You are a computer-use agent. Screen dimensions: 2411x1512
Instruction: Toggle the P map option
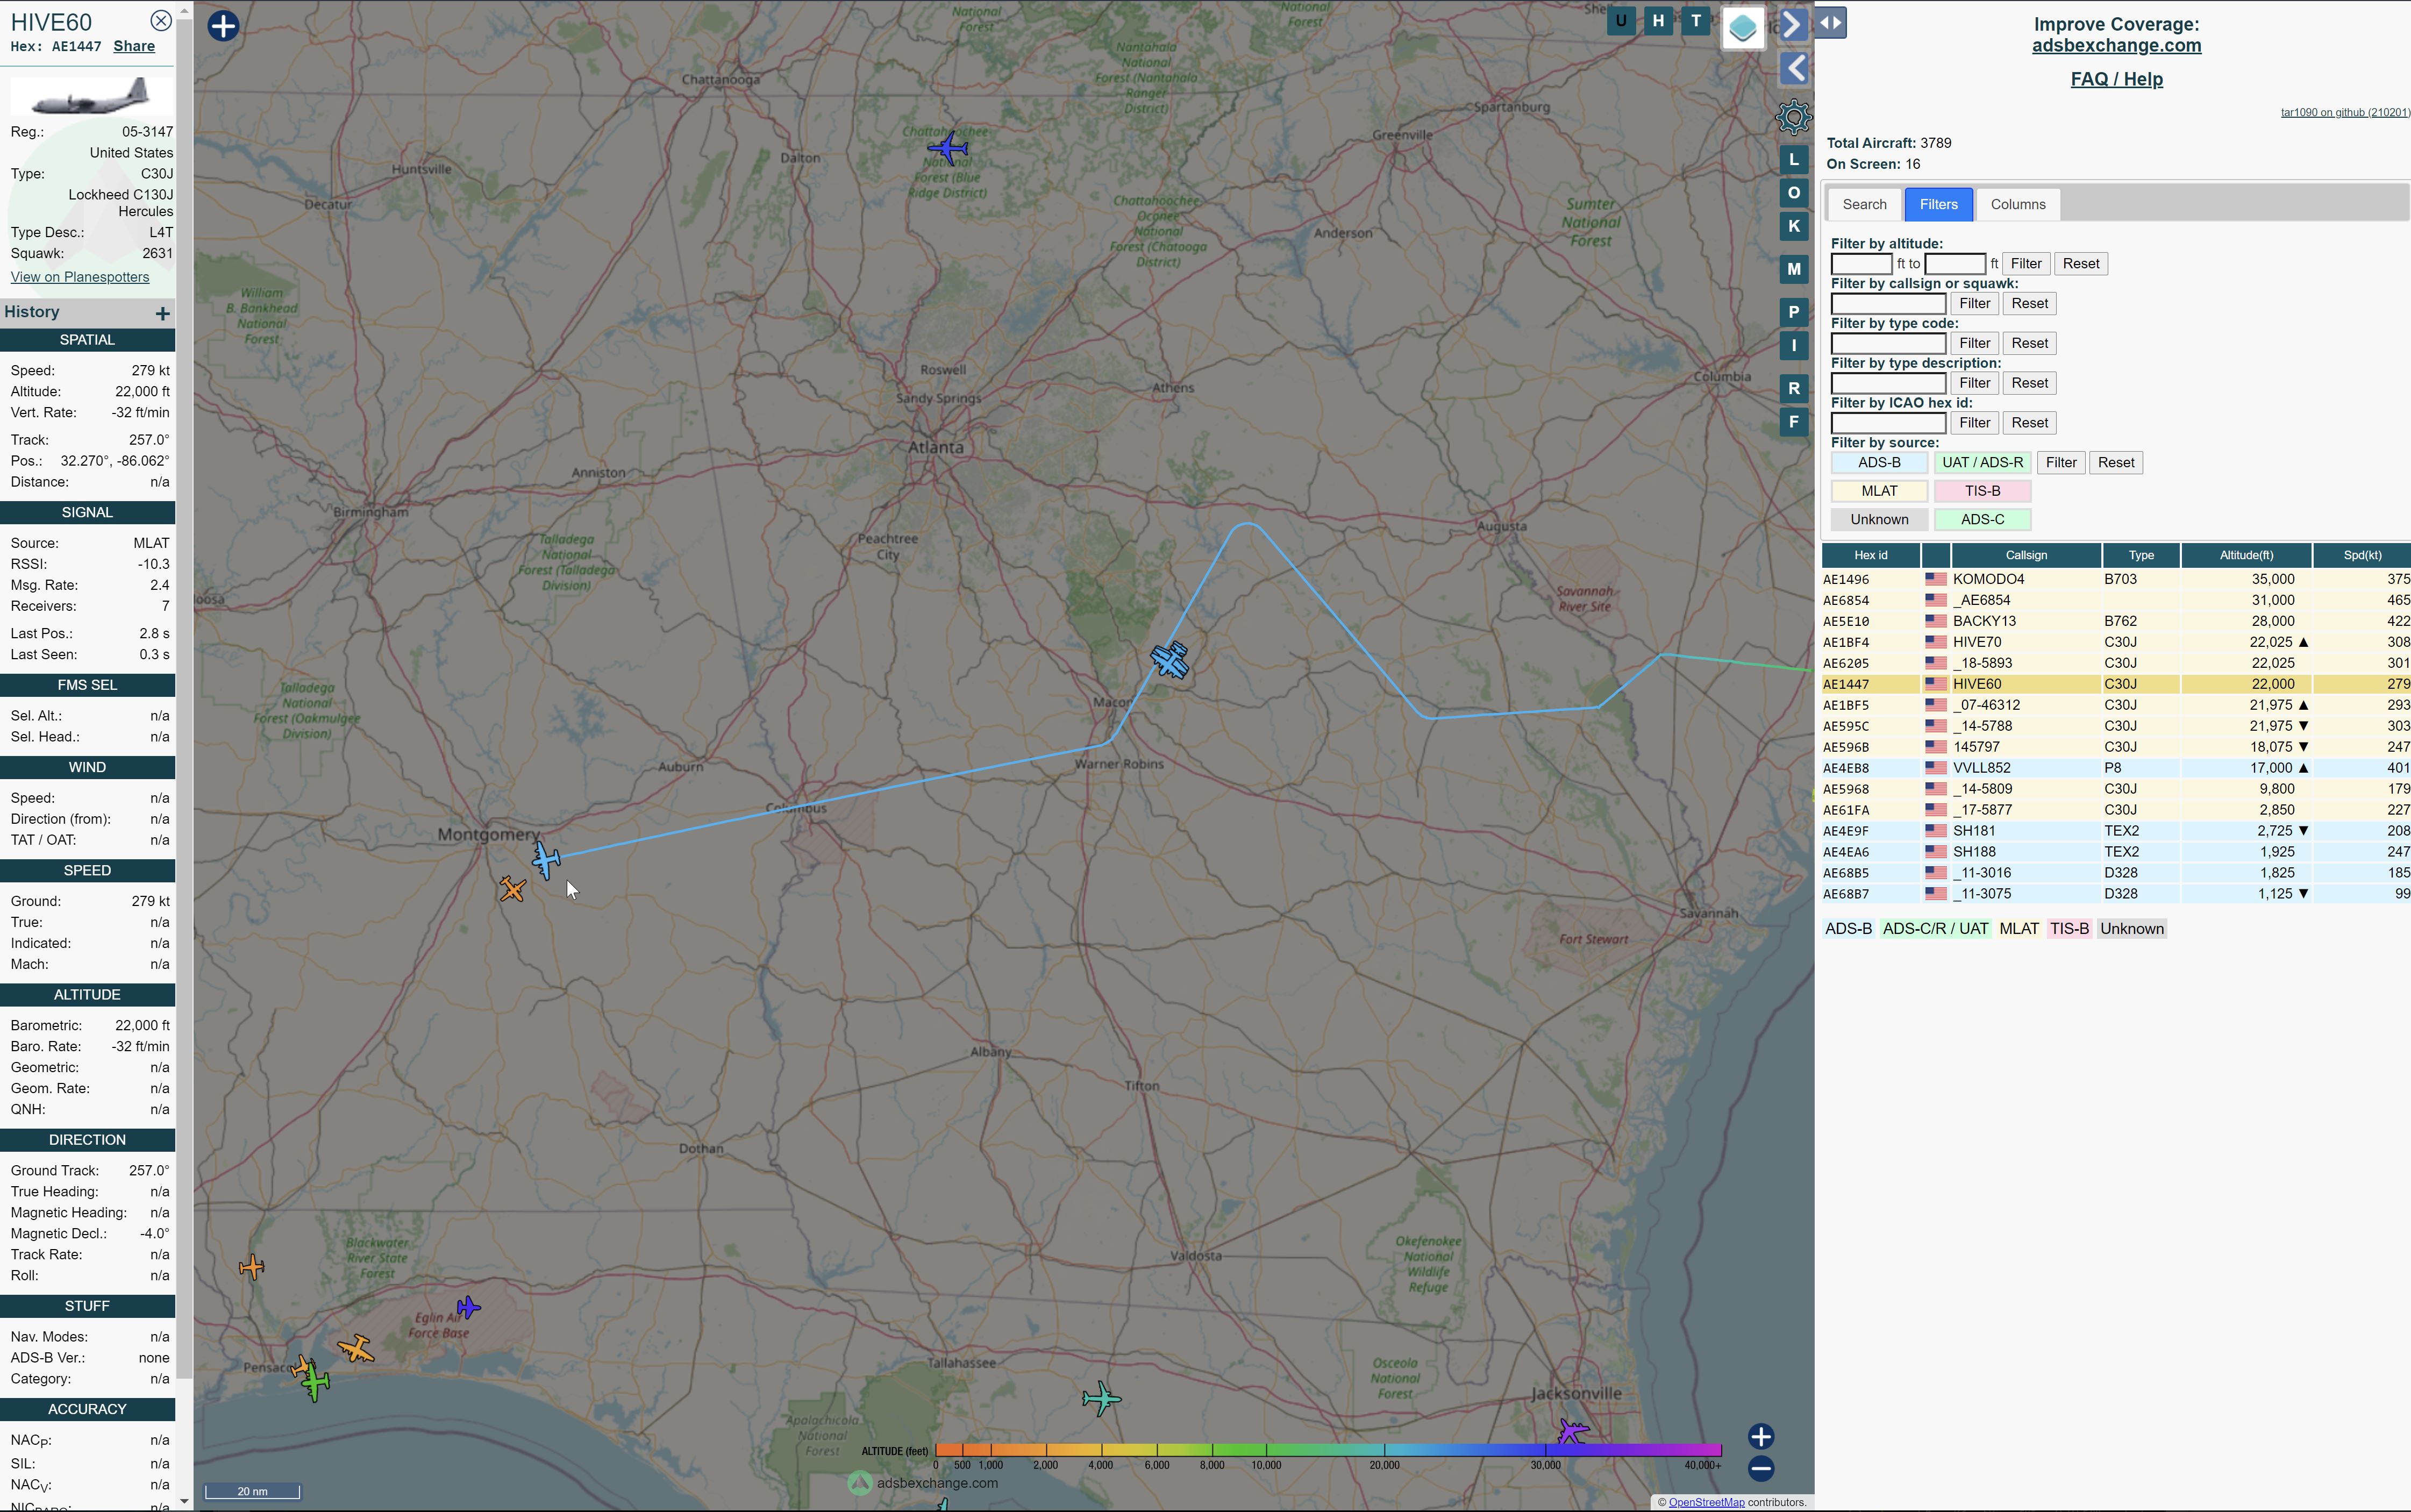[x=1794, y=312]
